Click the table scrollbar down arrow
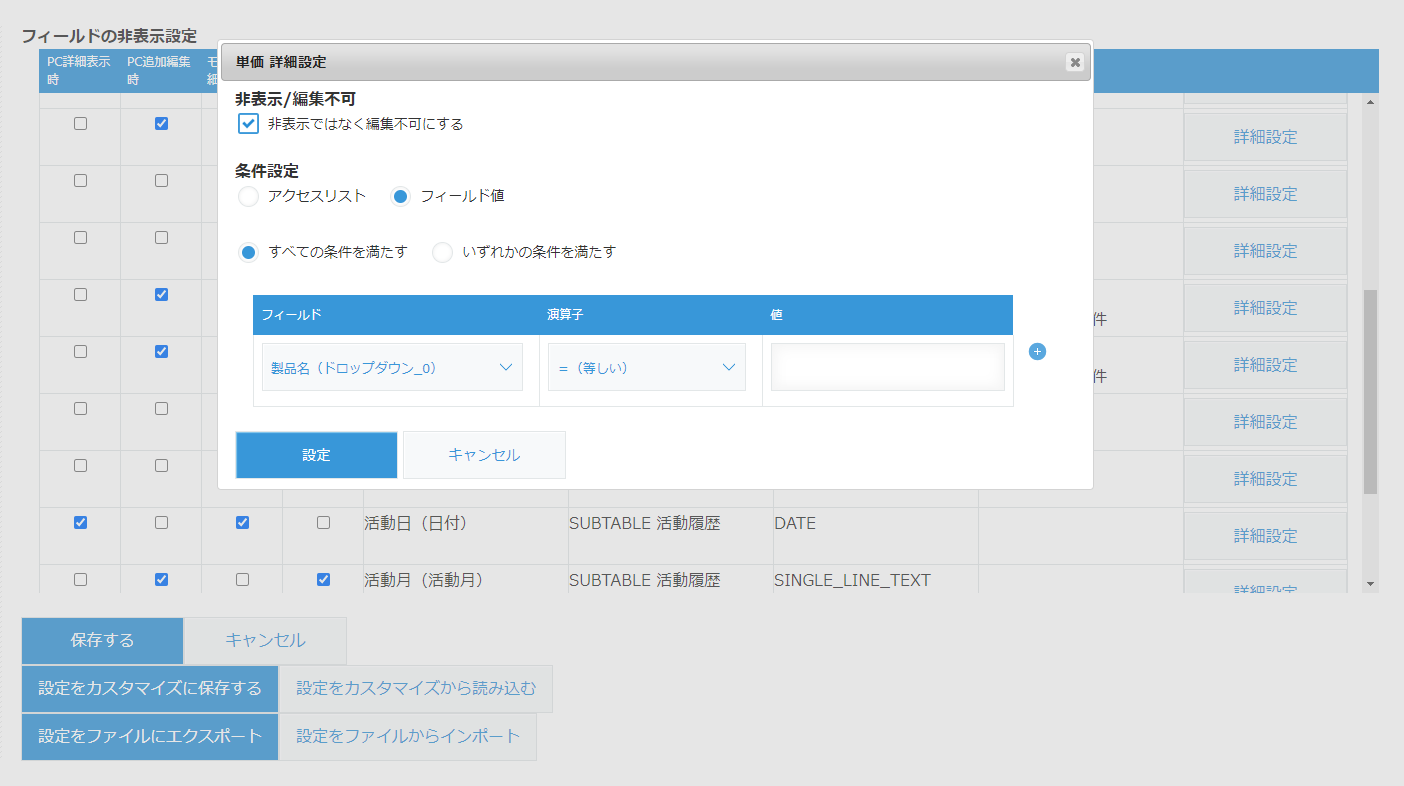 [x=1370, y=584]
